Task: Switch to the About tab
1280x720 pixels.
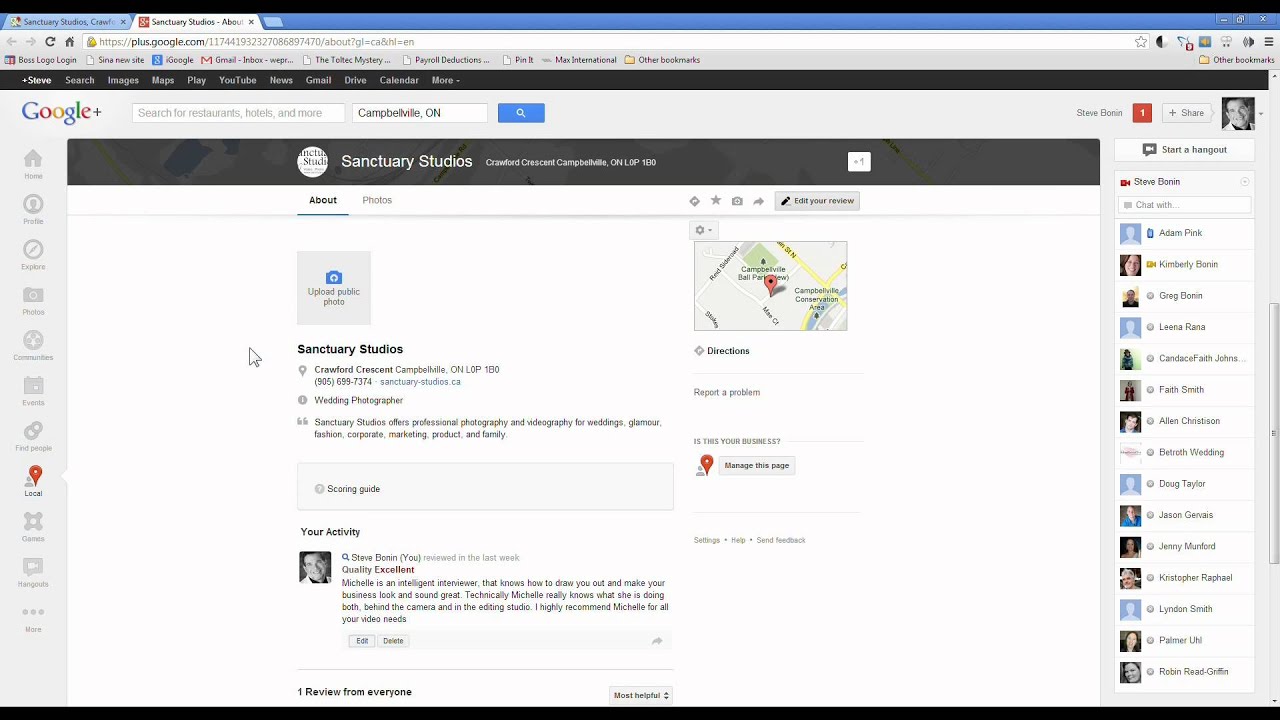Action: click(323, 200)
